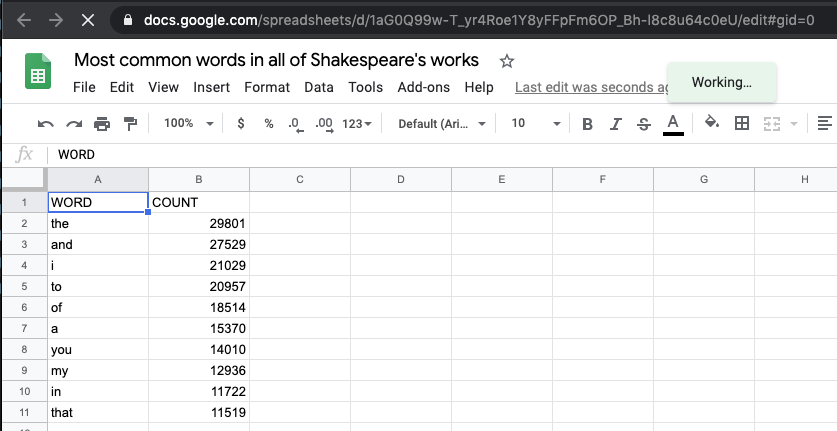Open the Default (Arial) font dropdown

pos(442,123)
